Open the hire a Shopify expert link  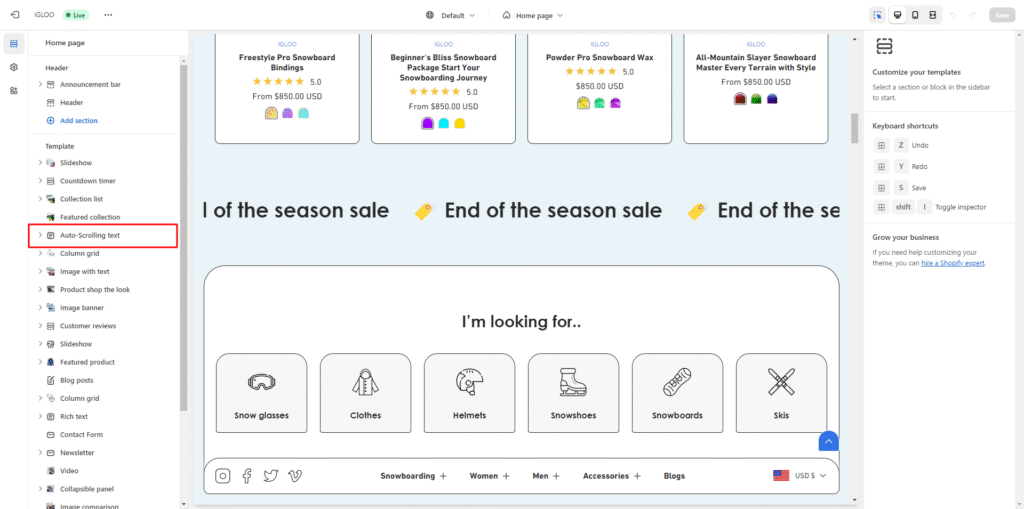[x=952, y=263]
